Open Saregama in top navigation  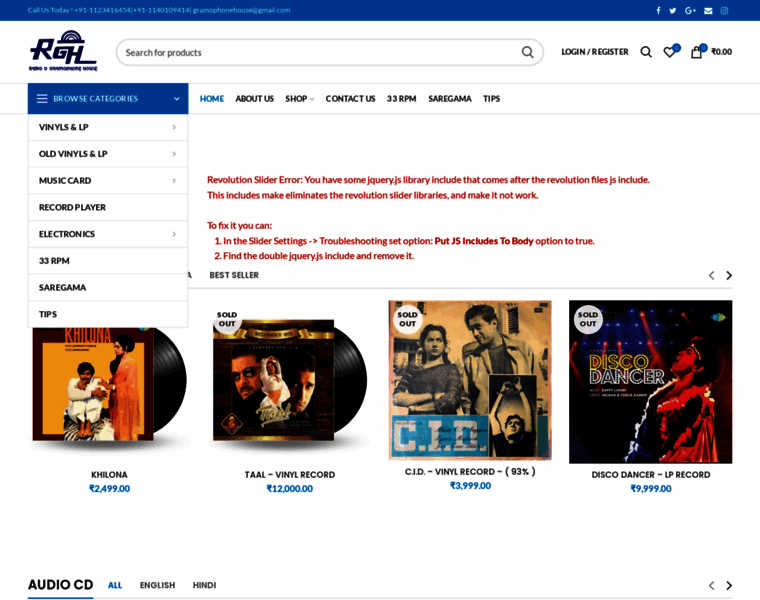point(450,99)
